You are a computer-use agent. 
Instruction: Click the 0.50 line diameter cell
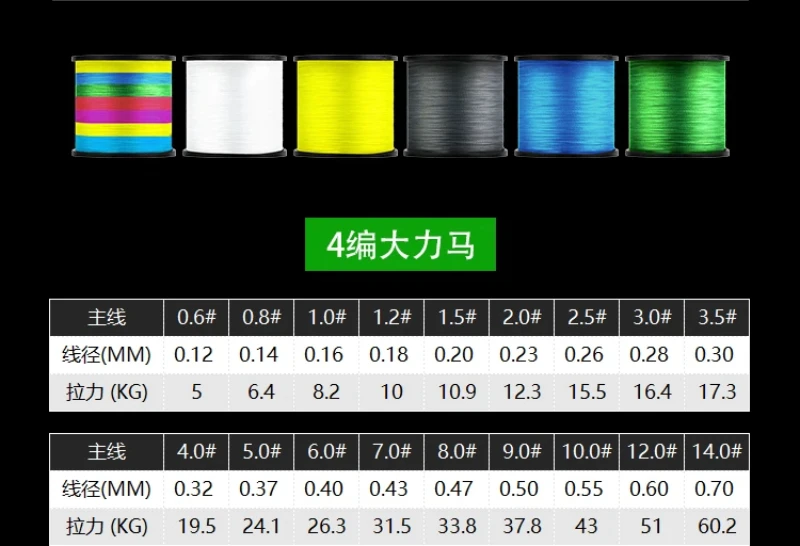coord(519,489)
